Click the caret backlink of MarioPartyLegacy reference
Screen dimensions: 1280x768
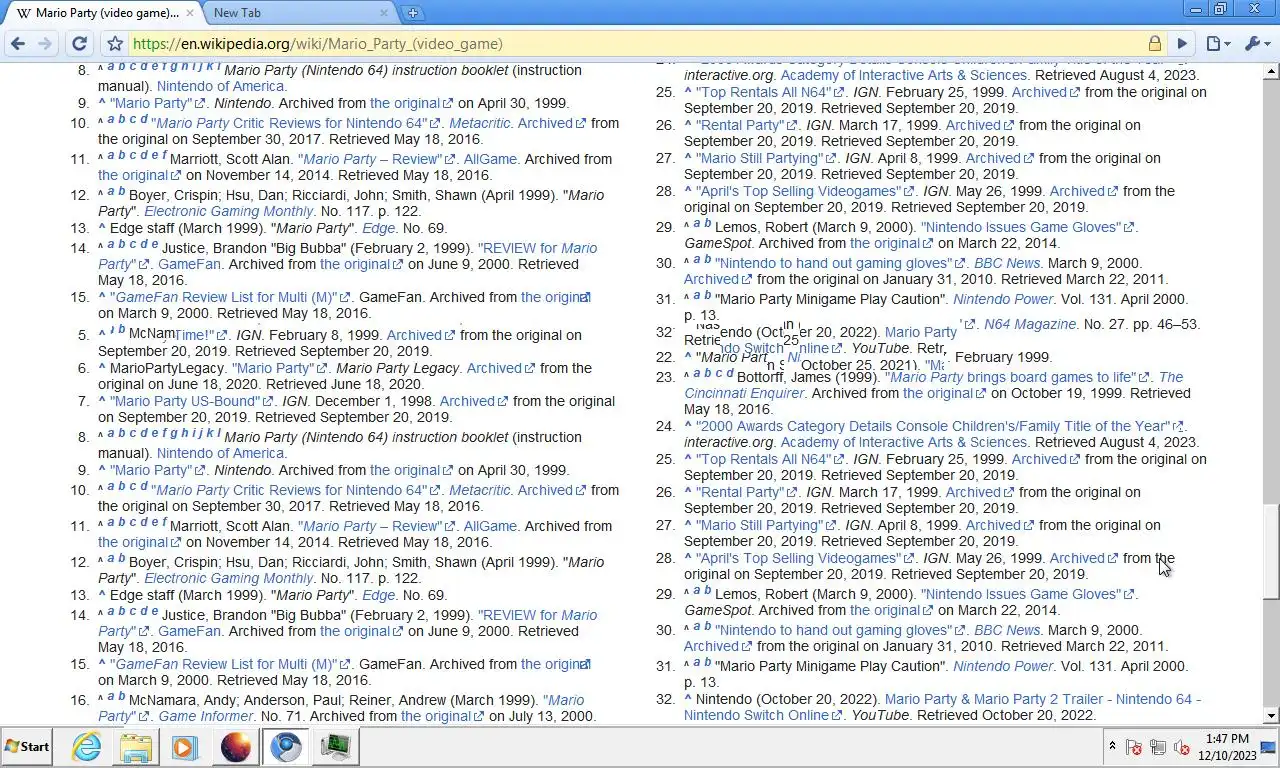102,368
